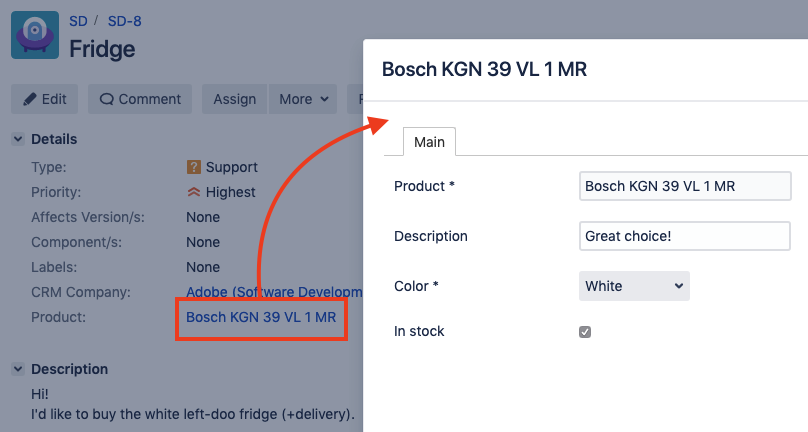Viewport: 808px width, 432px height.
Task: Click the Highest priority icon
Action: 194,192
